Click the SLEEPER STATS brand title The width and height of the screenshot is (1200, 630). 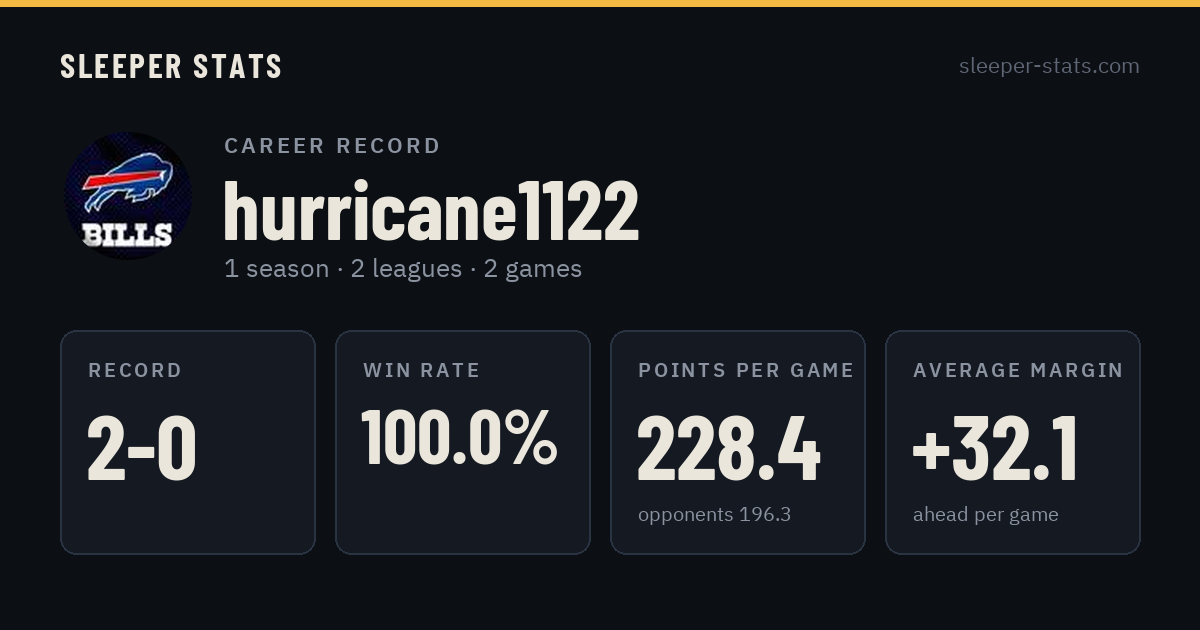click(x=171, y=67)
